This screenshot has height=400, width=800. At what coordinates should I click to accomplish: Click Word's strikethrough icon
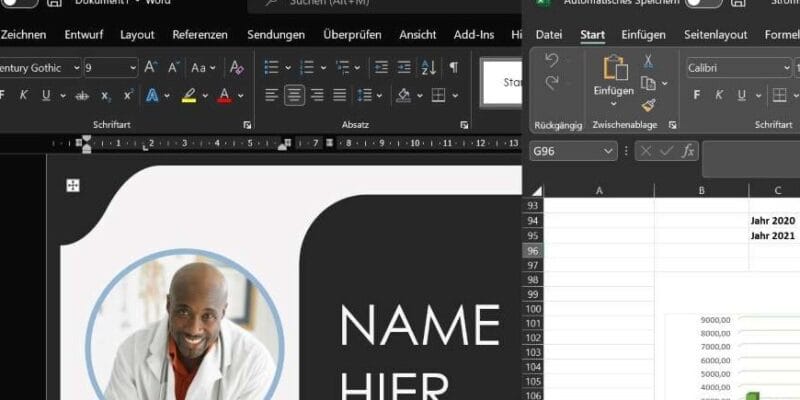84,95
